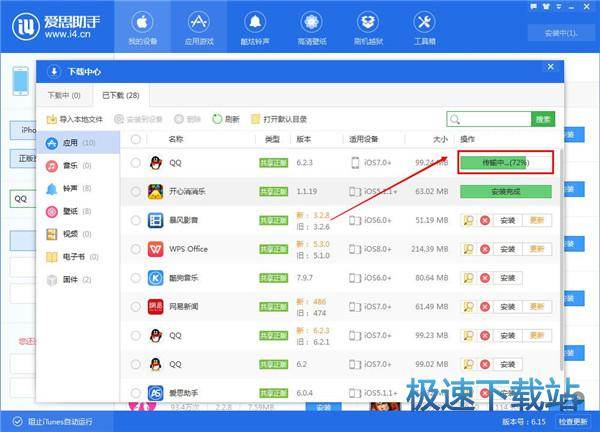Click the red delete icon in QQ 99.02 MB row
Viewport: 600px width, 432px height.
(485, 364)
